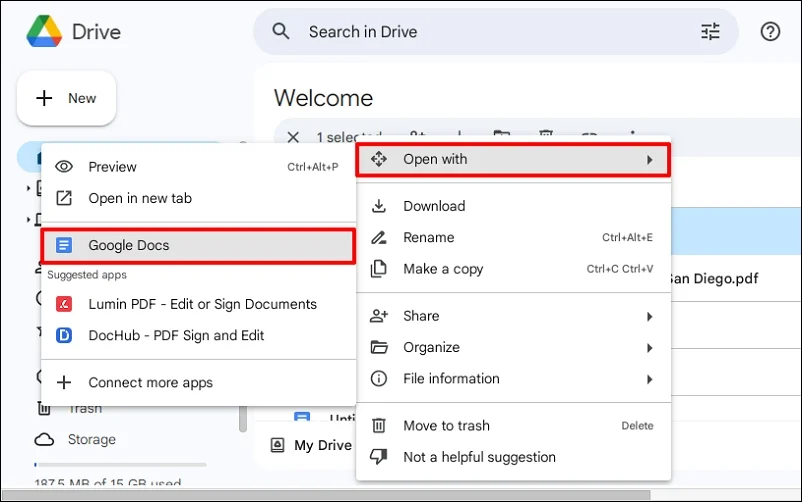Choose Not a helpful suggestion
802x502 pixels.
[513, 457]
